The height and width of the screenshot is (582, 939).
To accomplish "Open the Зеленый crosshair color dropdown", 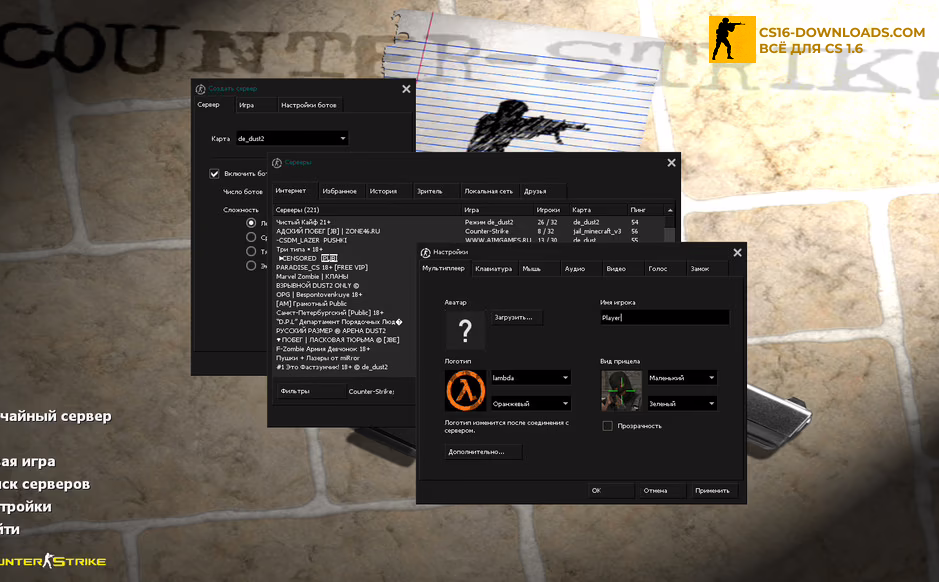I will (x=682, y=404).
